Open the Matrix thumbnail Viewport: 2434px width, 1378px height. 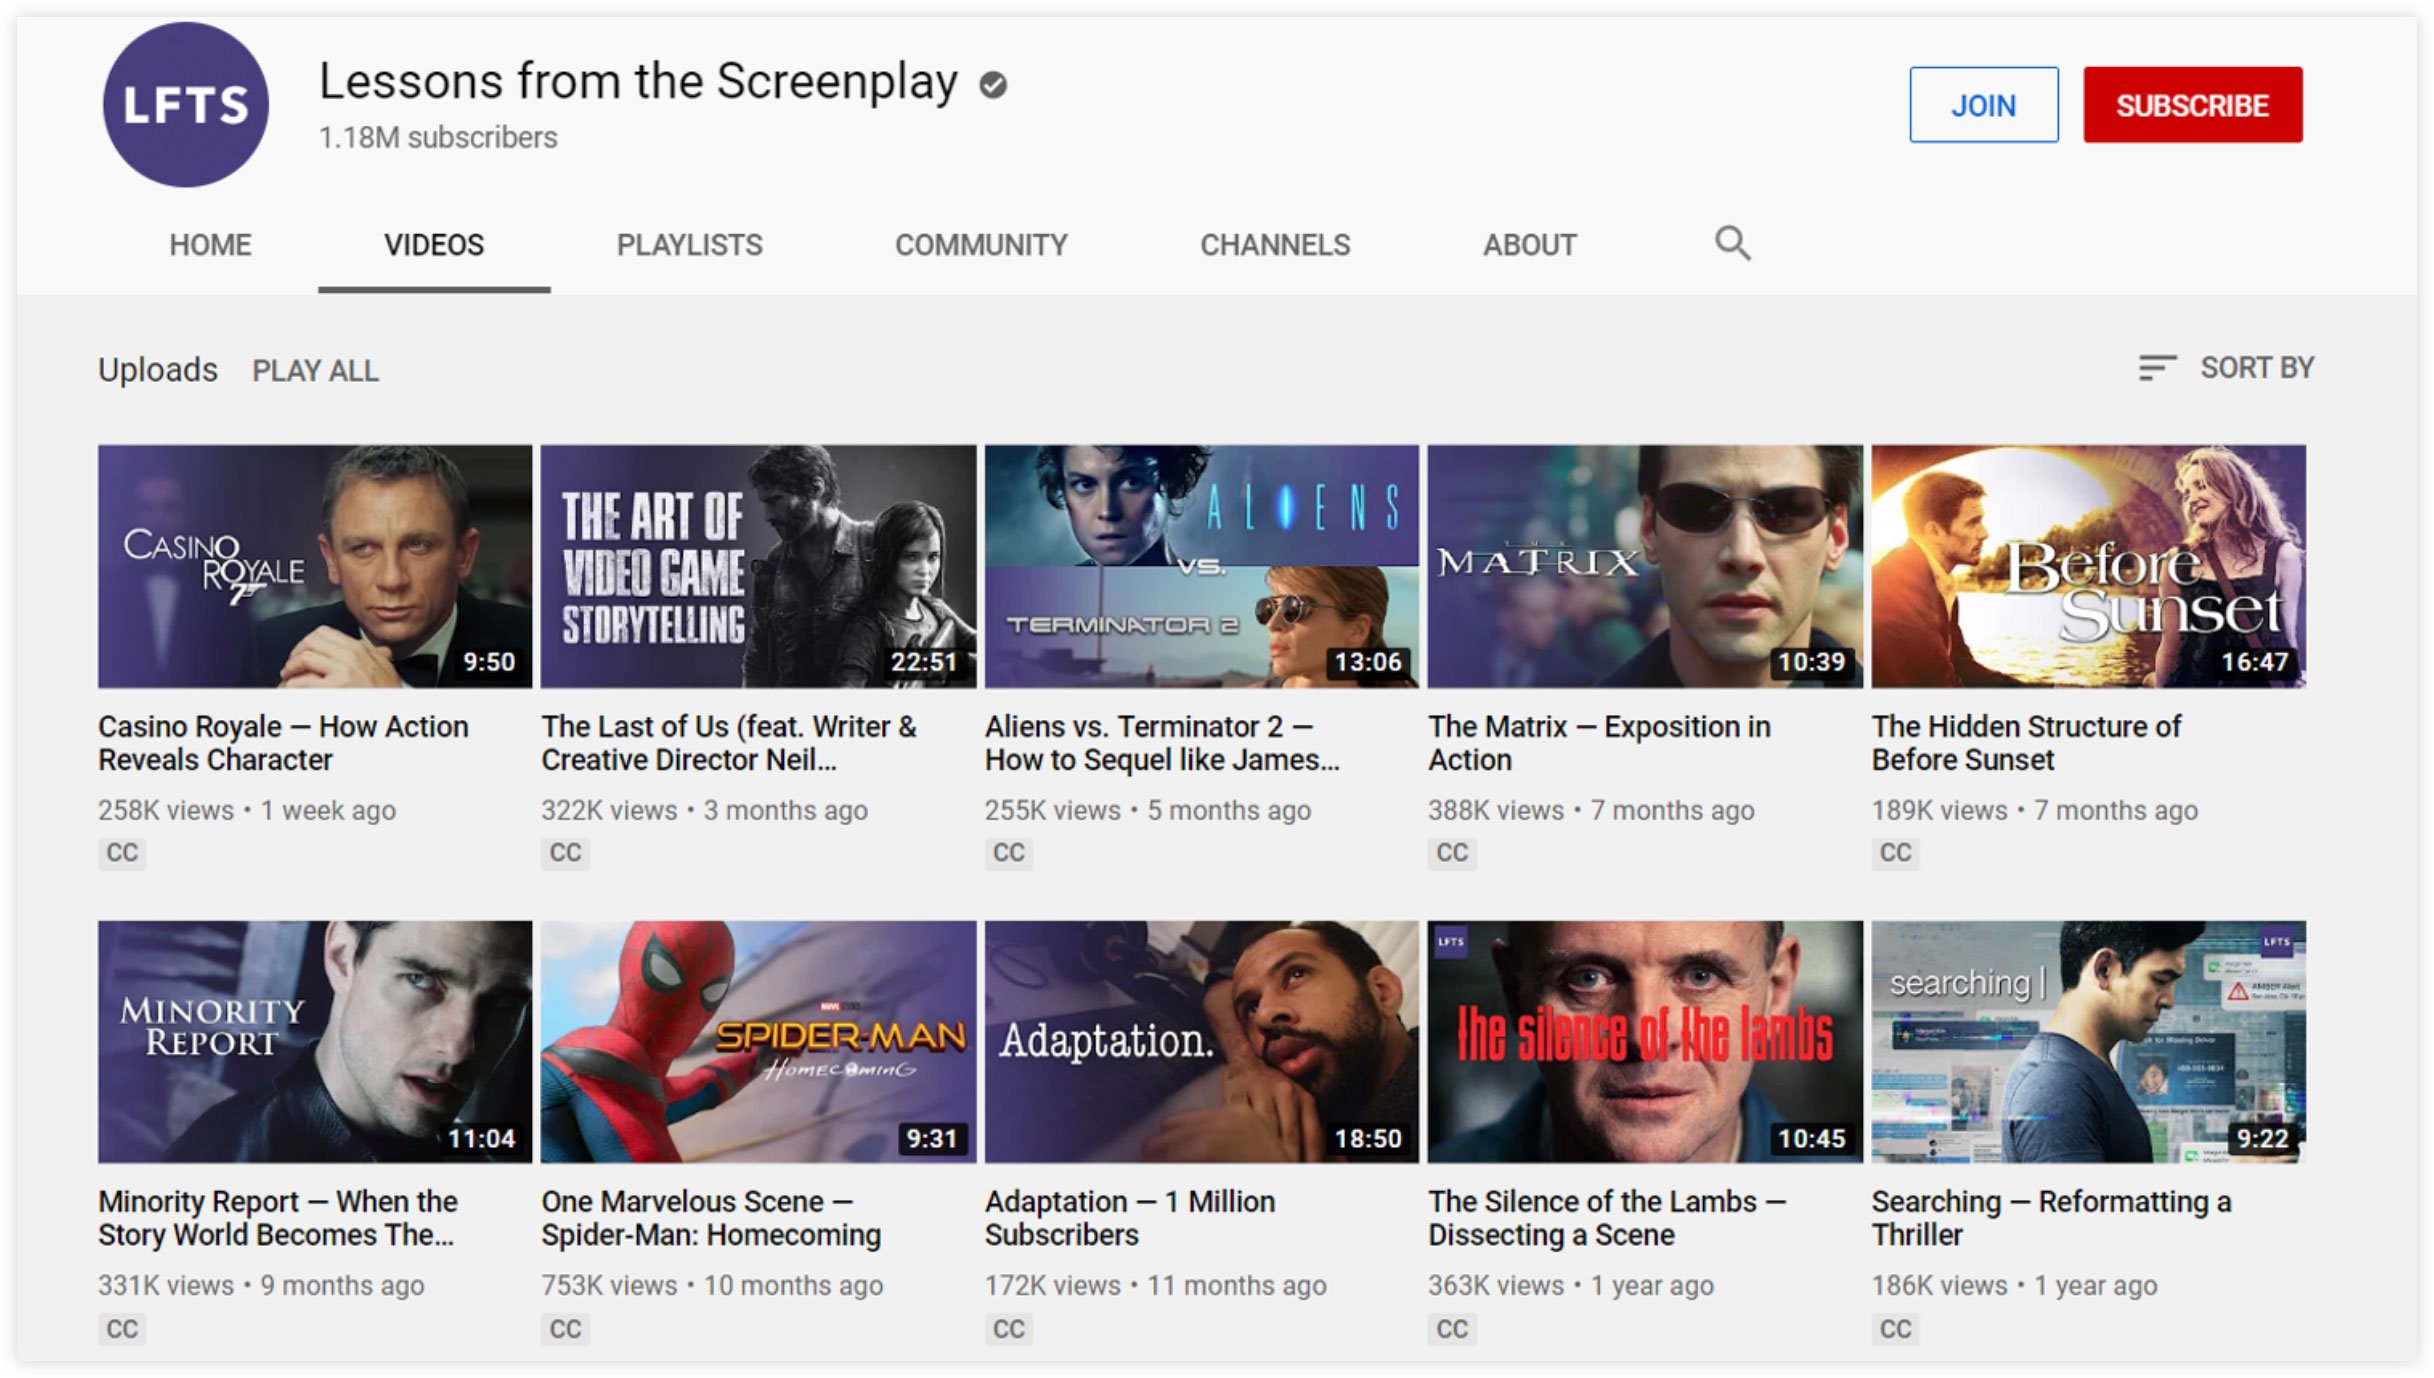coord(1645,566)
